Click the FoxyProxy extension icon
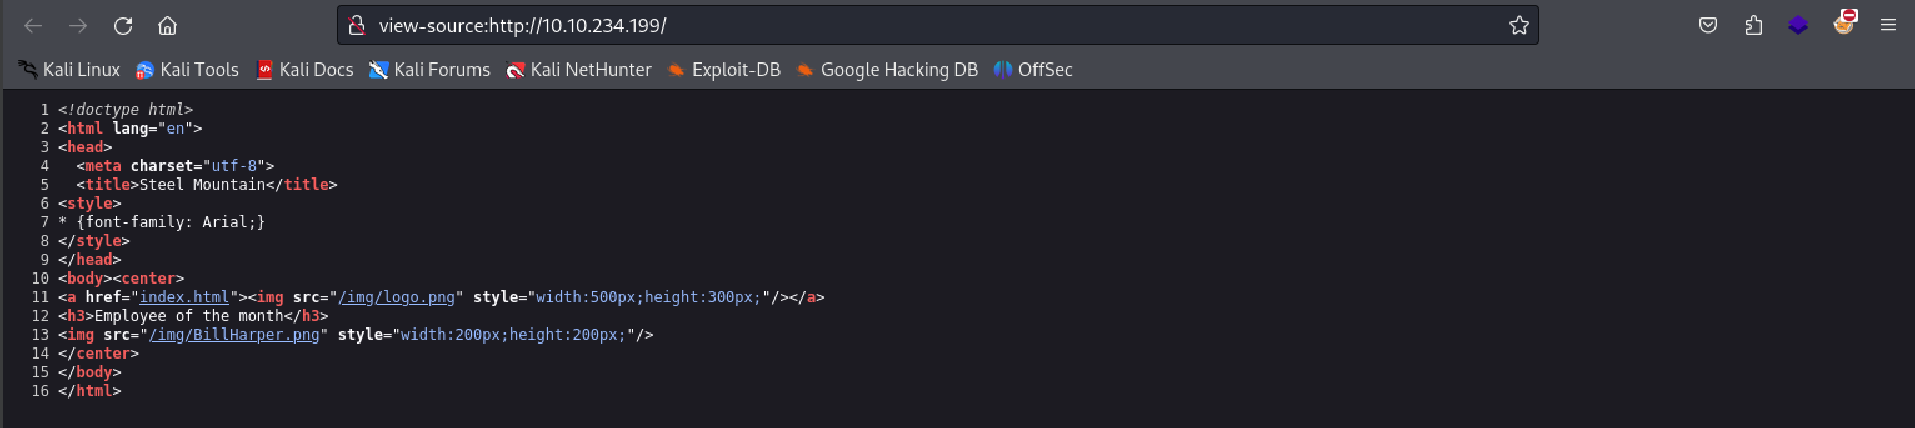The height and width of the screenshot is (428, 1915). coord(1844,23)
